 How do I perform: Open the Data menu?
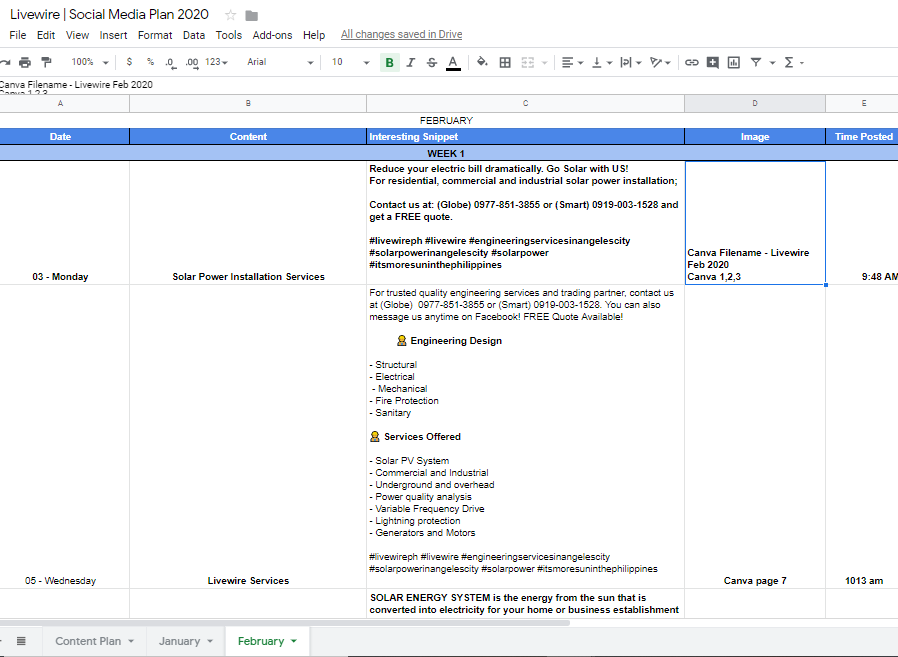[x=194, y=35]
